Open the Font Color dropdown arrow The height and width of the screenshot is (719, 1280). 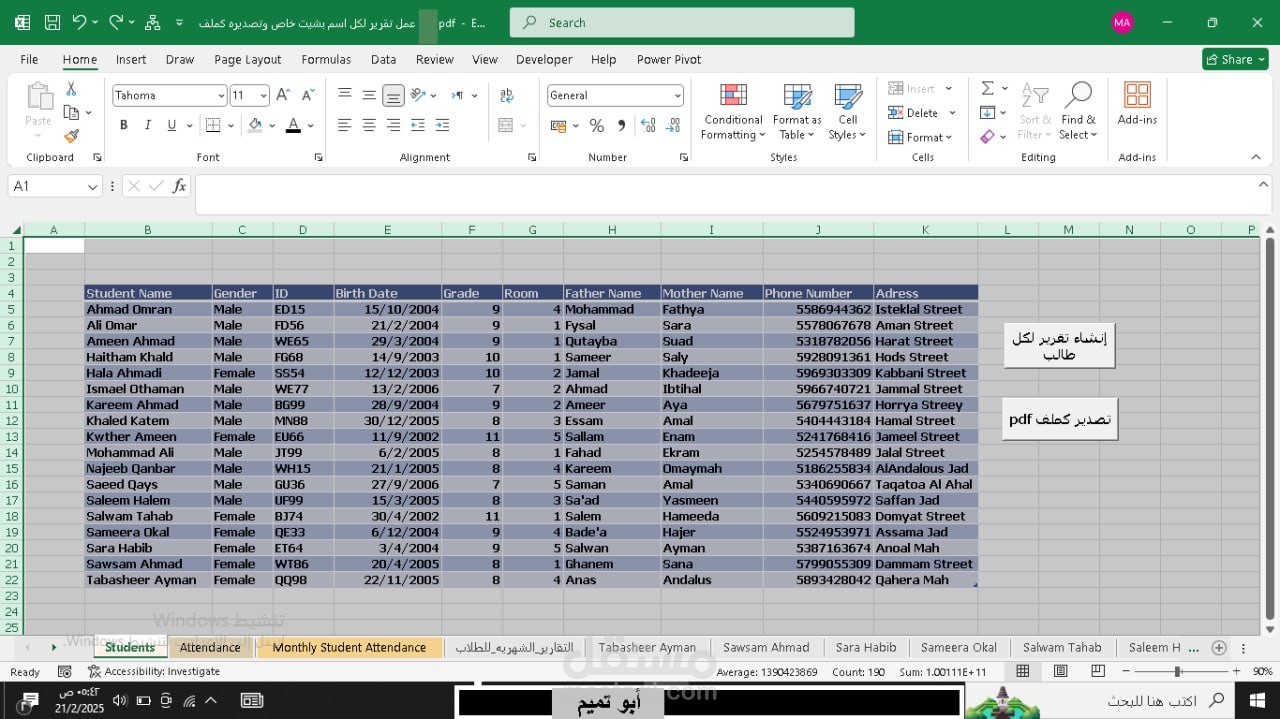point(311,125)
